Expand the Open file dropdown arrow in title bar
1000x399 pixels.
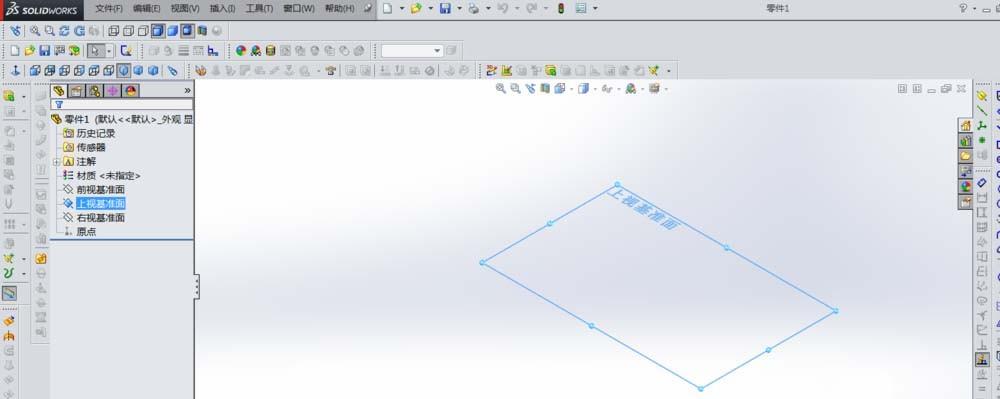[430, 8]
